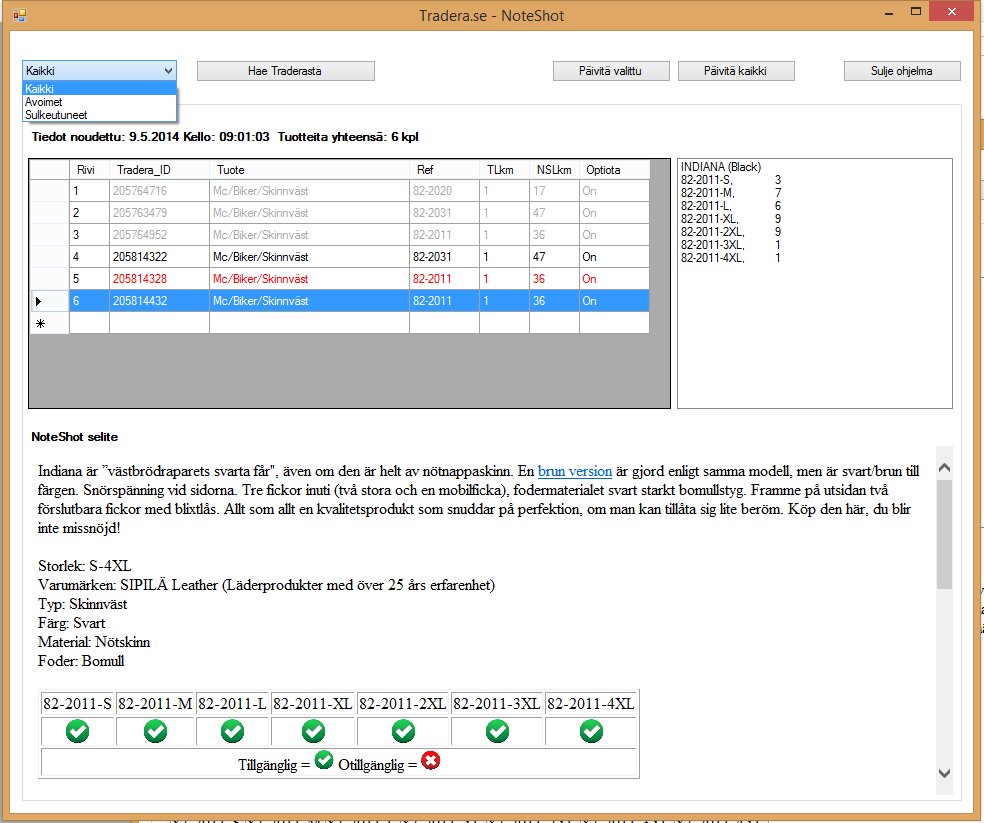
Task: Click the Sulje ohjelma button
Action: pyautogui.click(x=902, y=71)
